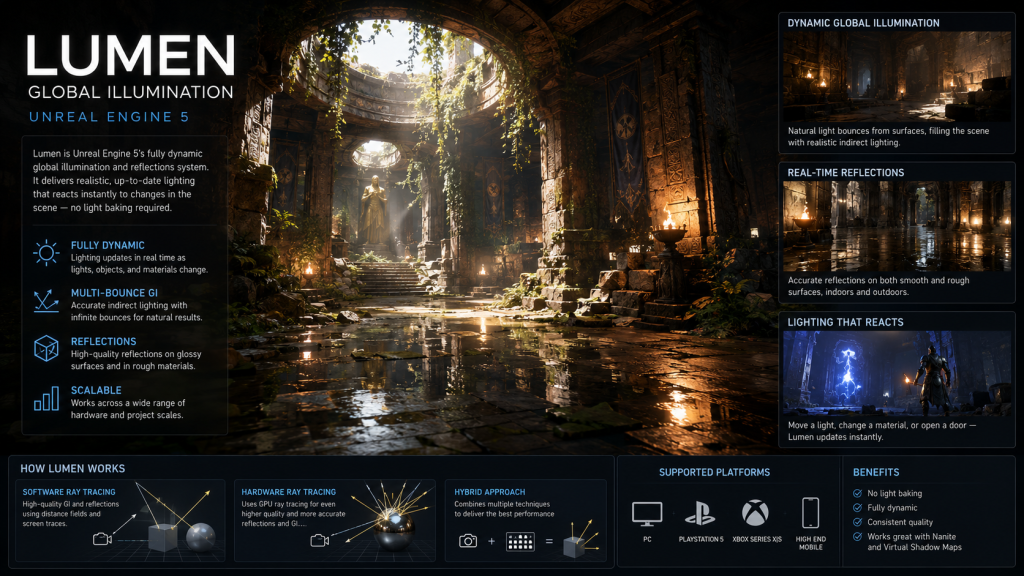1024x576 pixels.
Task: Click the LUMEN title
Action: (131, 56)
